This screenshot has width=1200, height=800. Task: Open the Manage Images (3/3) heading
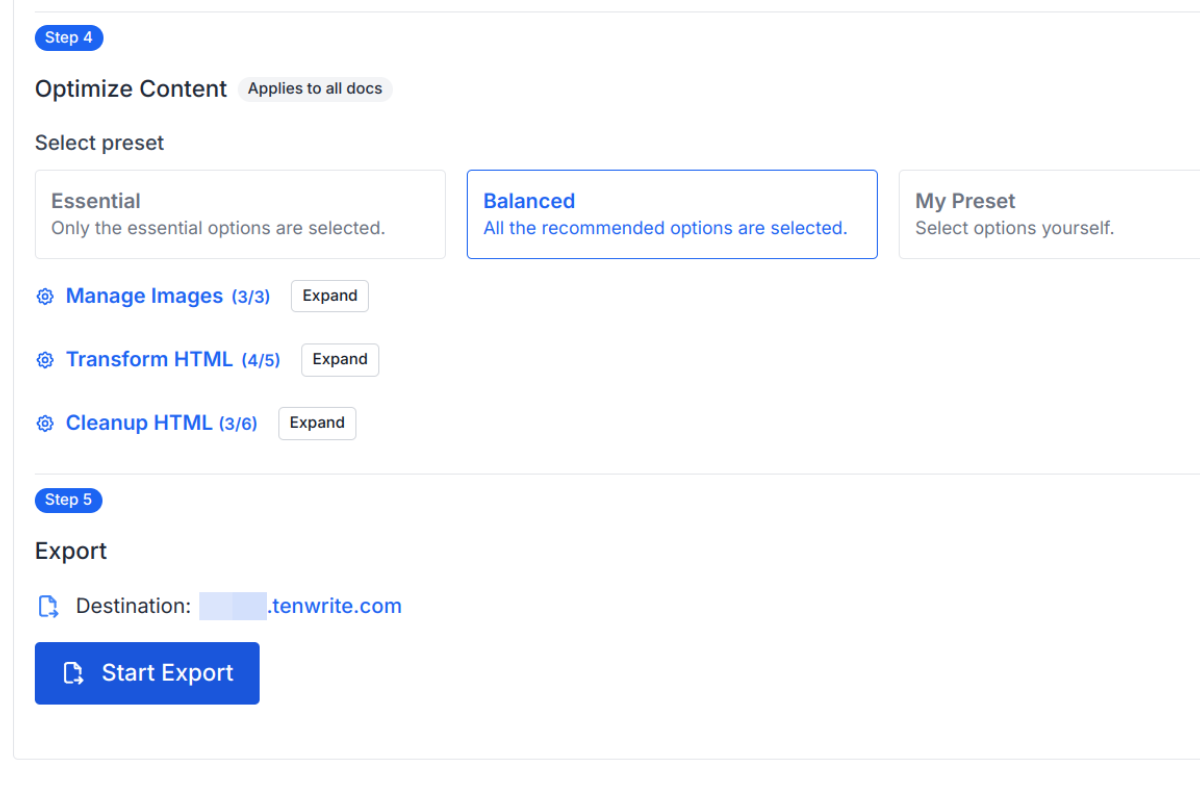point(168,296)
